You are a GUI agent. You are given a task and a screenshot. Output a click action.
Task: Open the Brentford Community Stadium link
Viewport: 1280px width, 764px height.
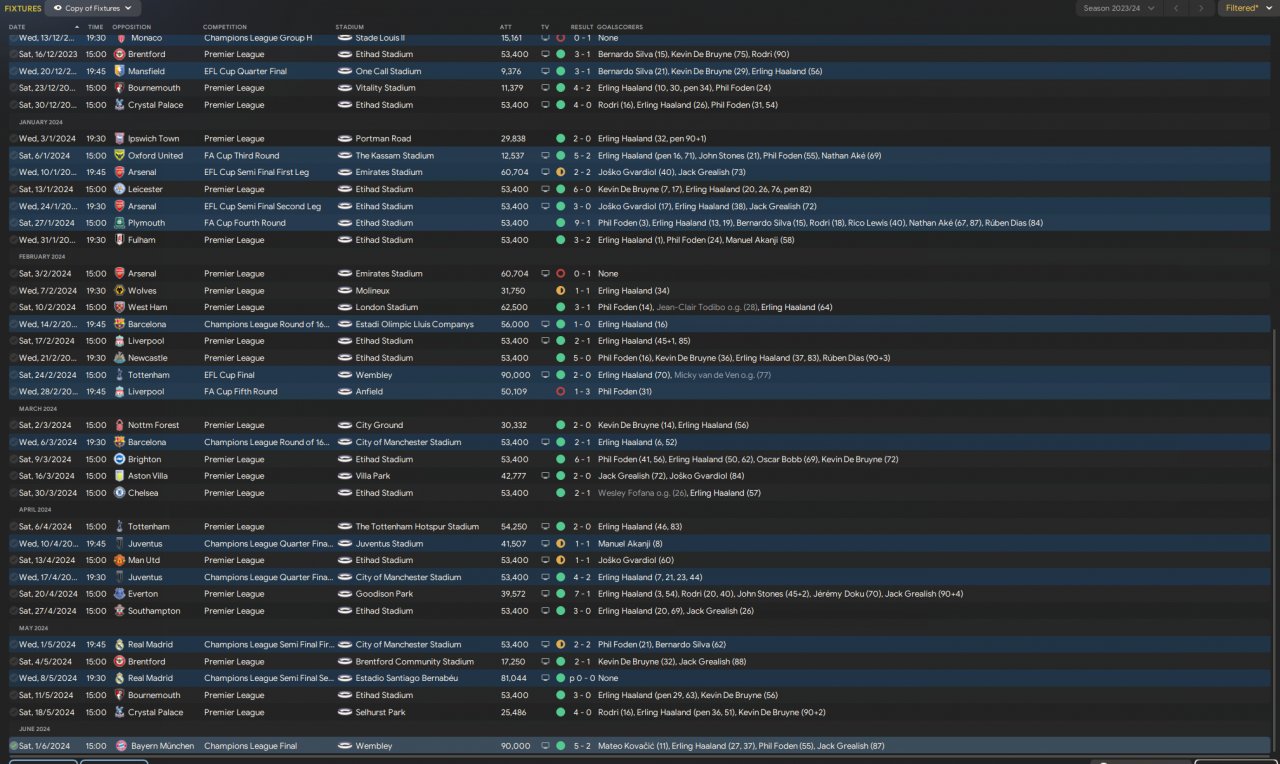415,661
